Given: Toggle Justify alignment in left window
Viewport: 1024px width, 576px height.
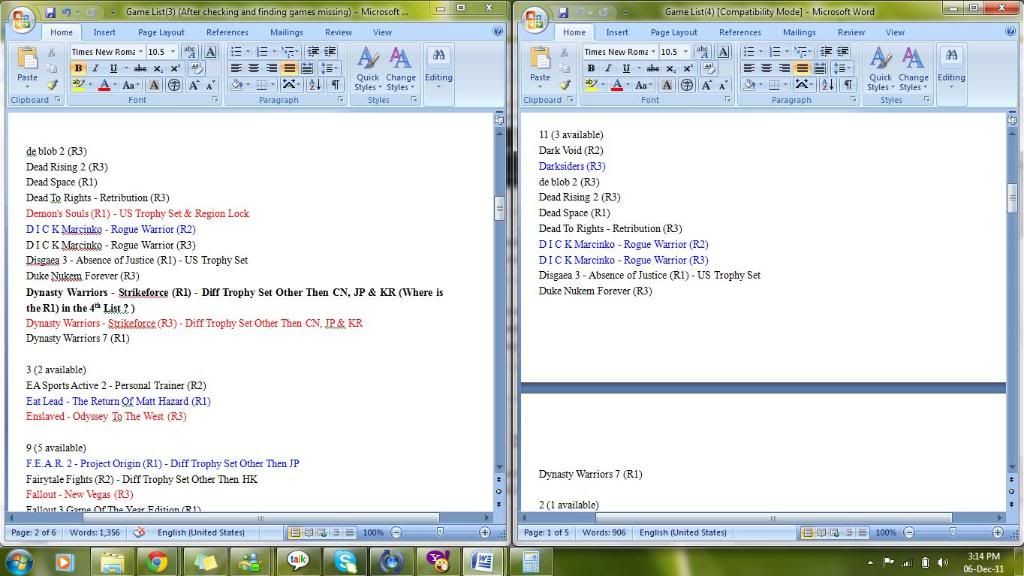Looking at the screenshot, I should [x=289, y=68].
